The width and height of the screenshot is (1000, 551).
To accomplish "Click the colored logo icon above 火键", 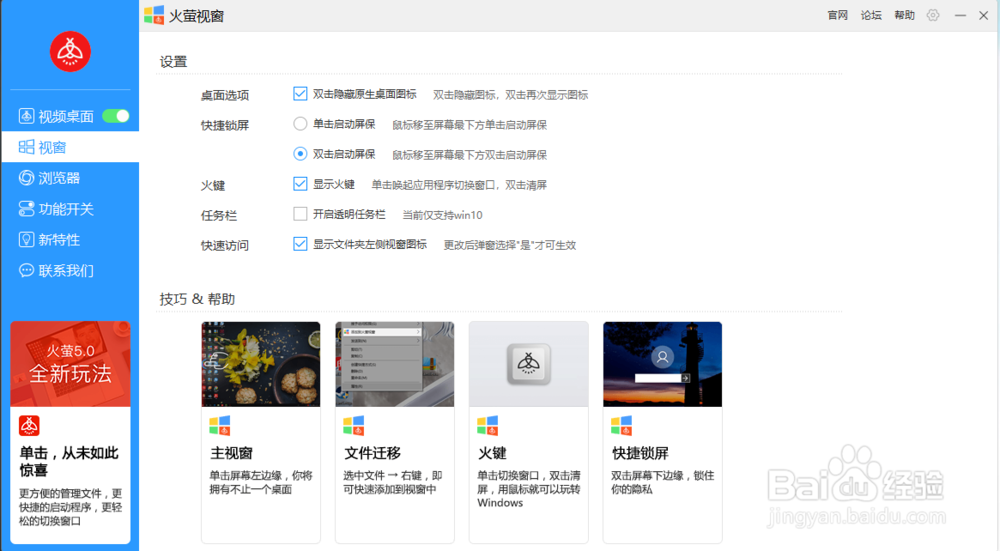I will click(x=488, y=425).
